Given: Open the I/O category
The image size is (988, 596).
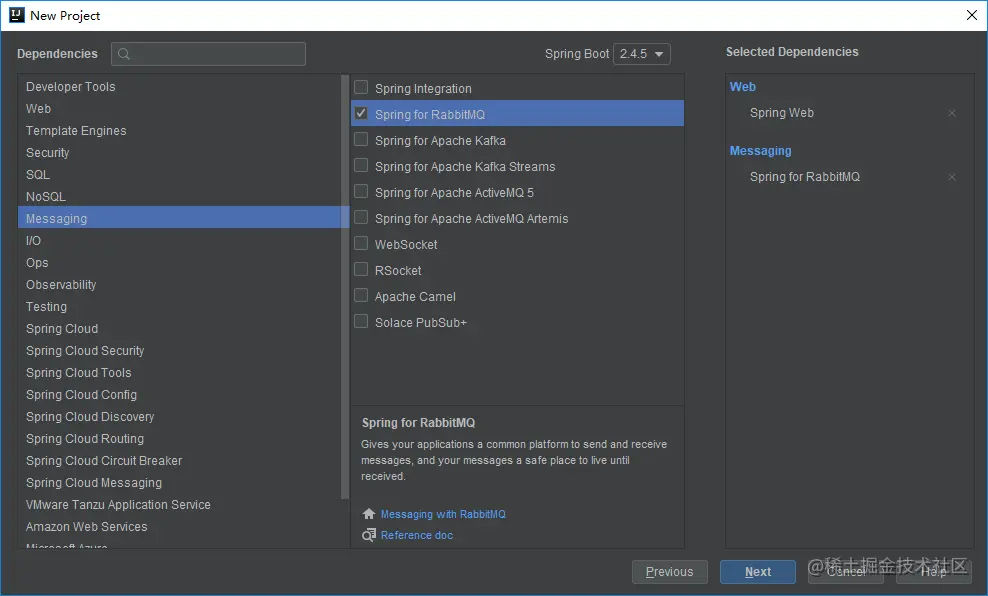Looking at the screenshot, I should 179,241.
